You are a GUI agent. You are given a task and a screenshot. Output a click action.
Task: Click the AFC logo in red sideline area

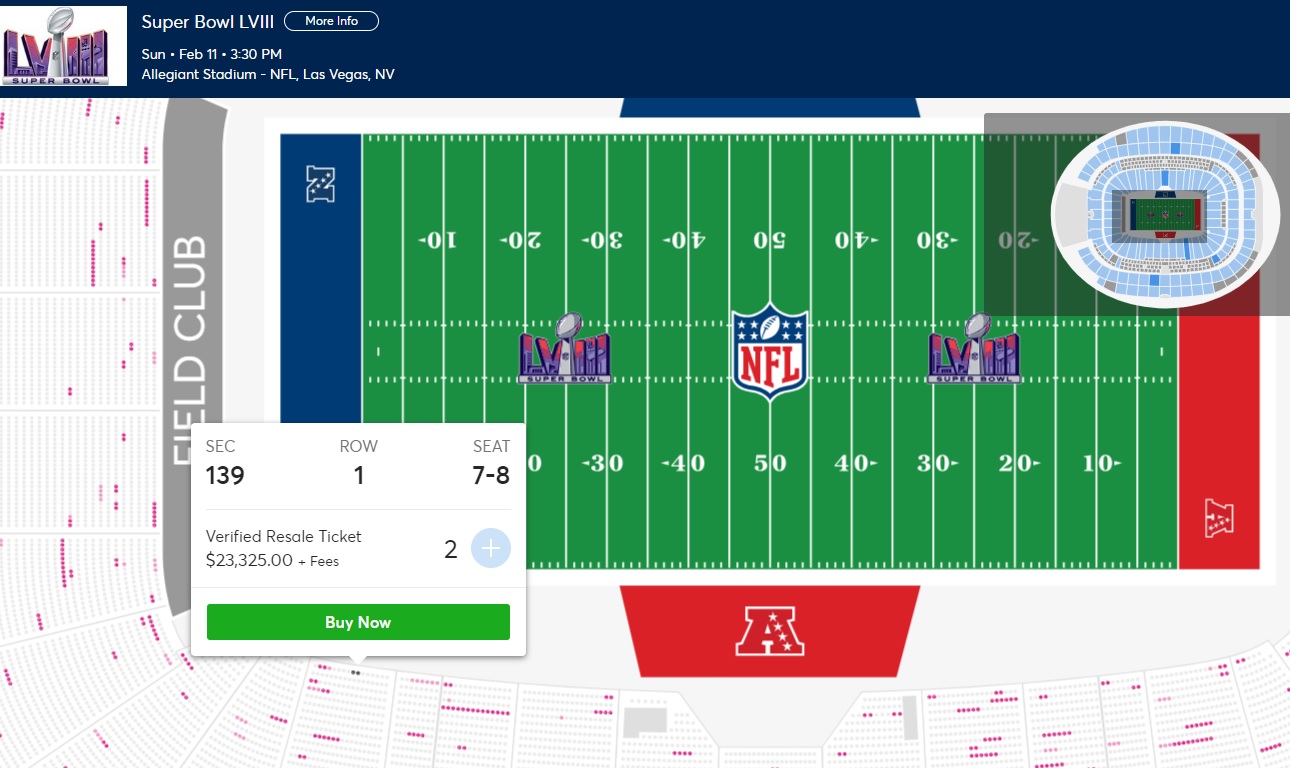tap(770, 631)
